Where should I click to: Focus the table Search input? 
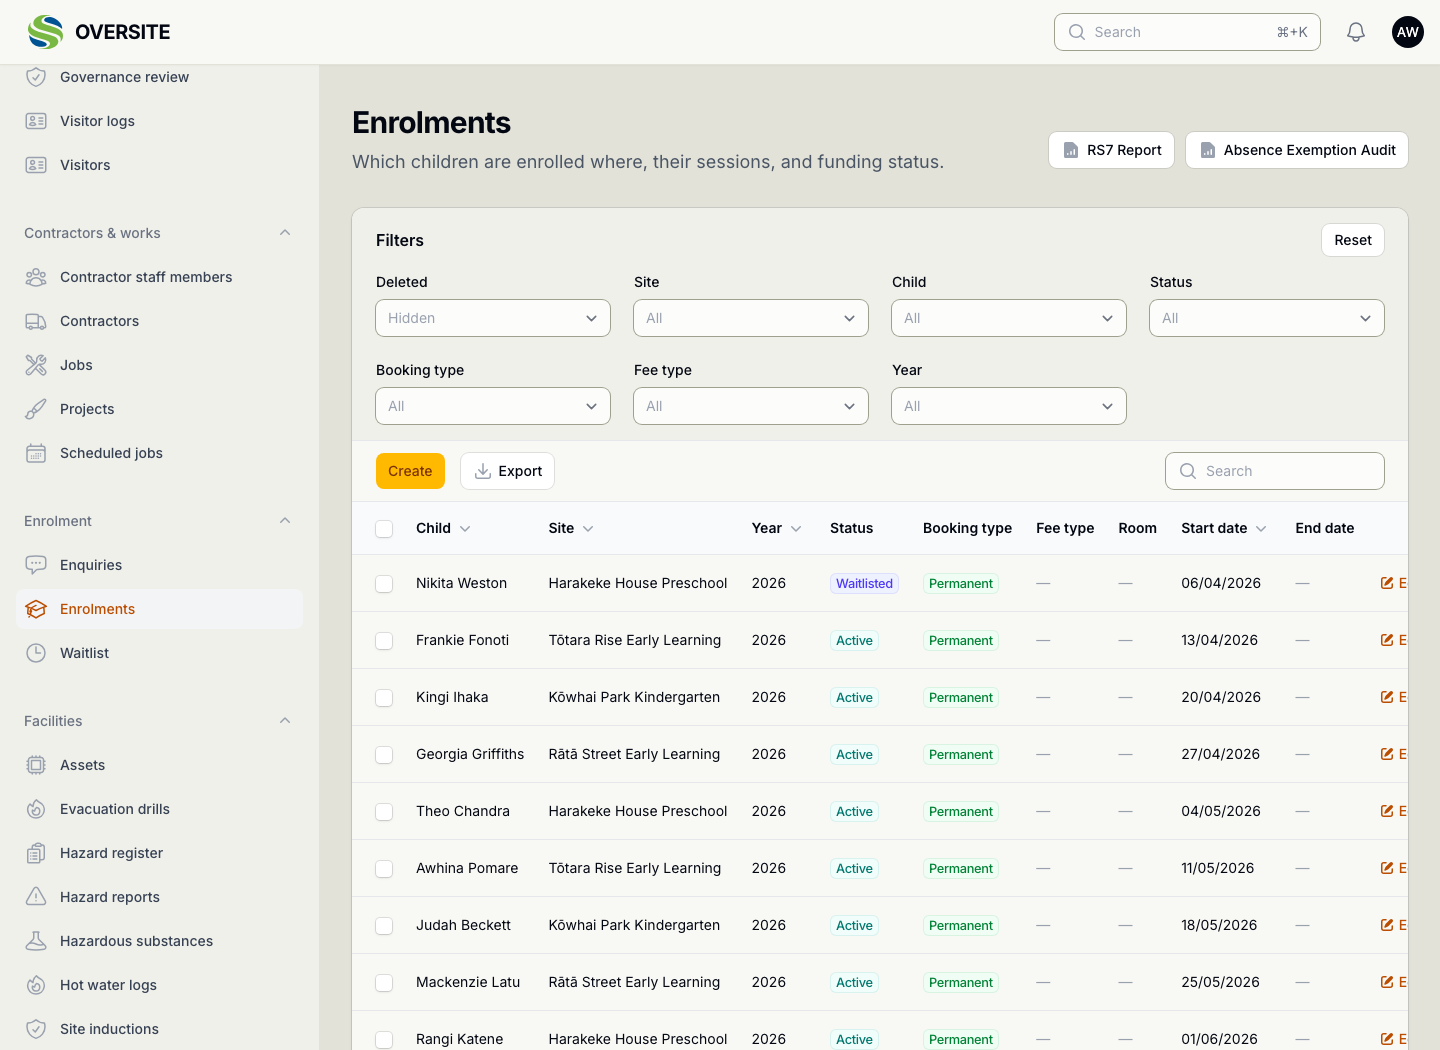pos(1275,471)
